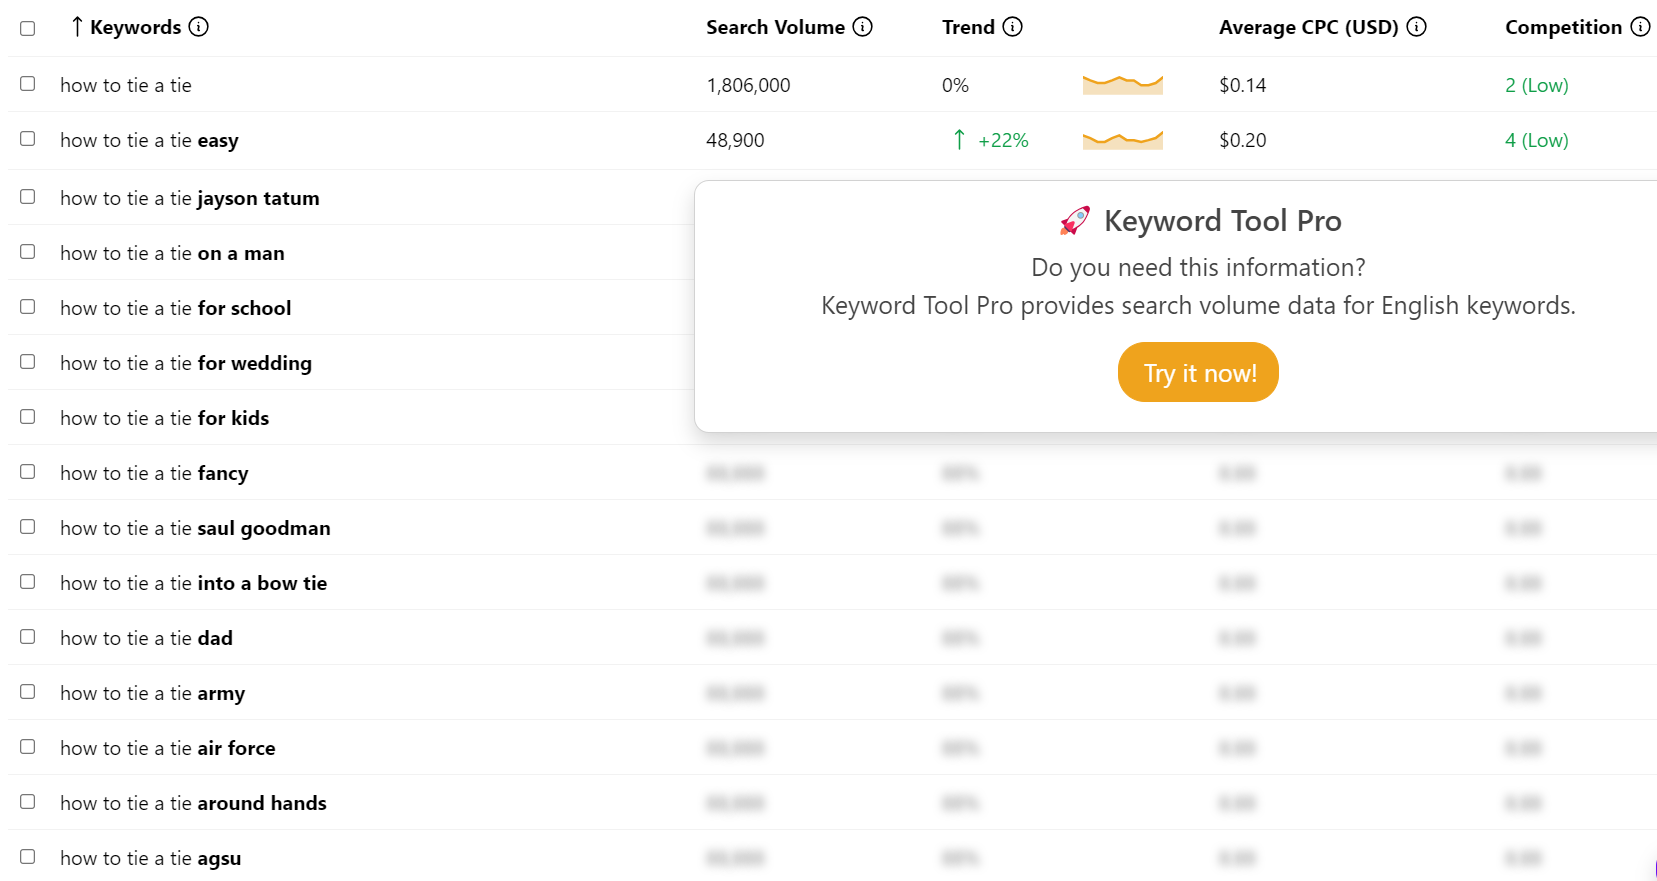Click the $0.20 CPC value

click(1242, 140)
